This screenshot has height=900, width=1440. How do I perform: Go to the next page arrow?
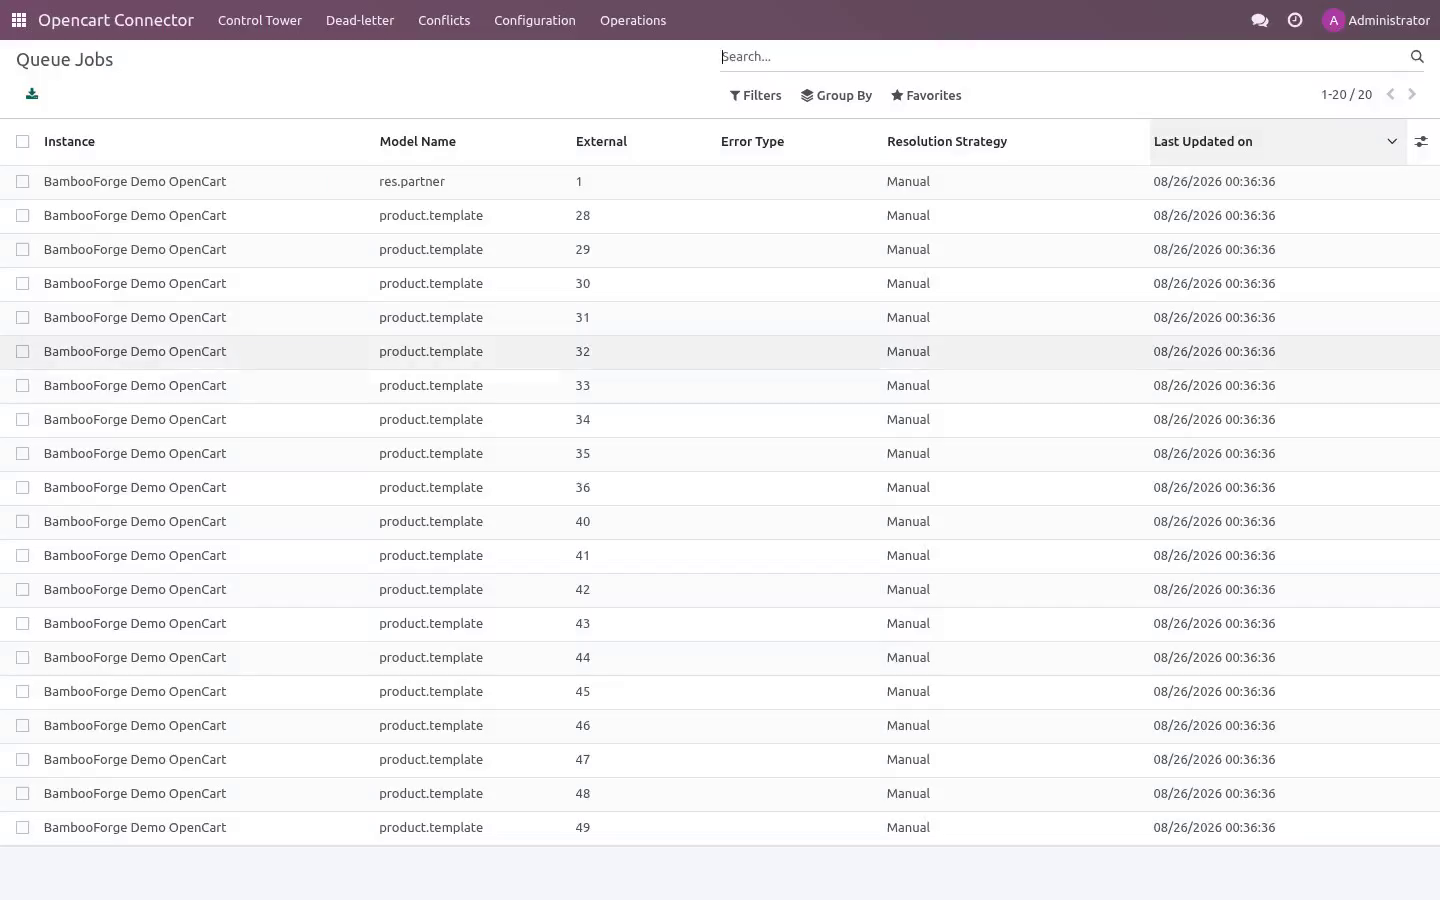pyautogui.click(x=1412, y=94)
